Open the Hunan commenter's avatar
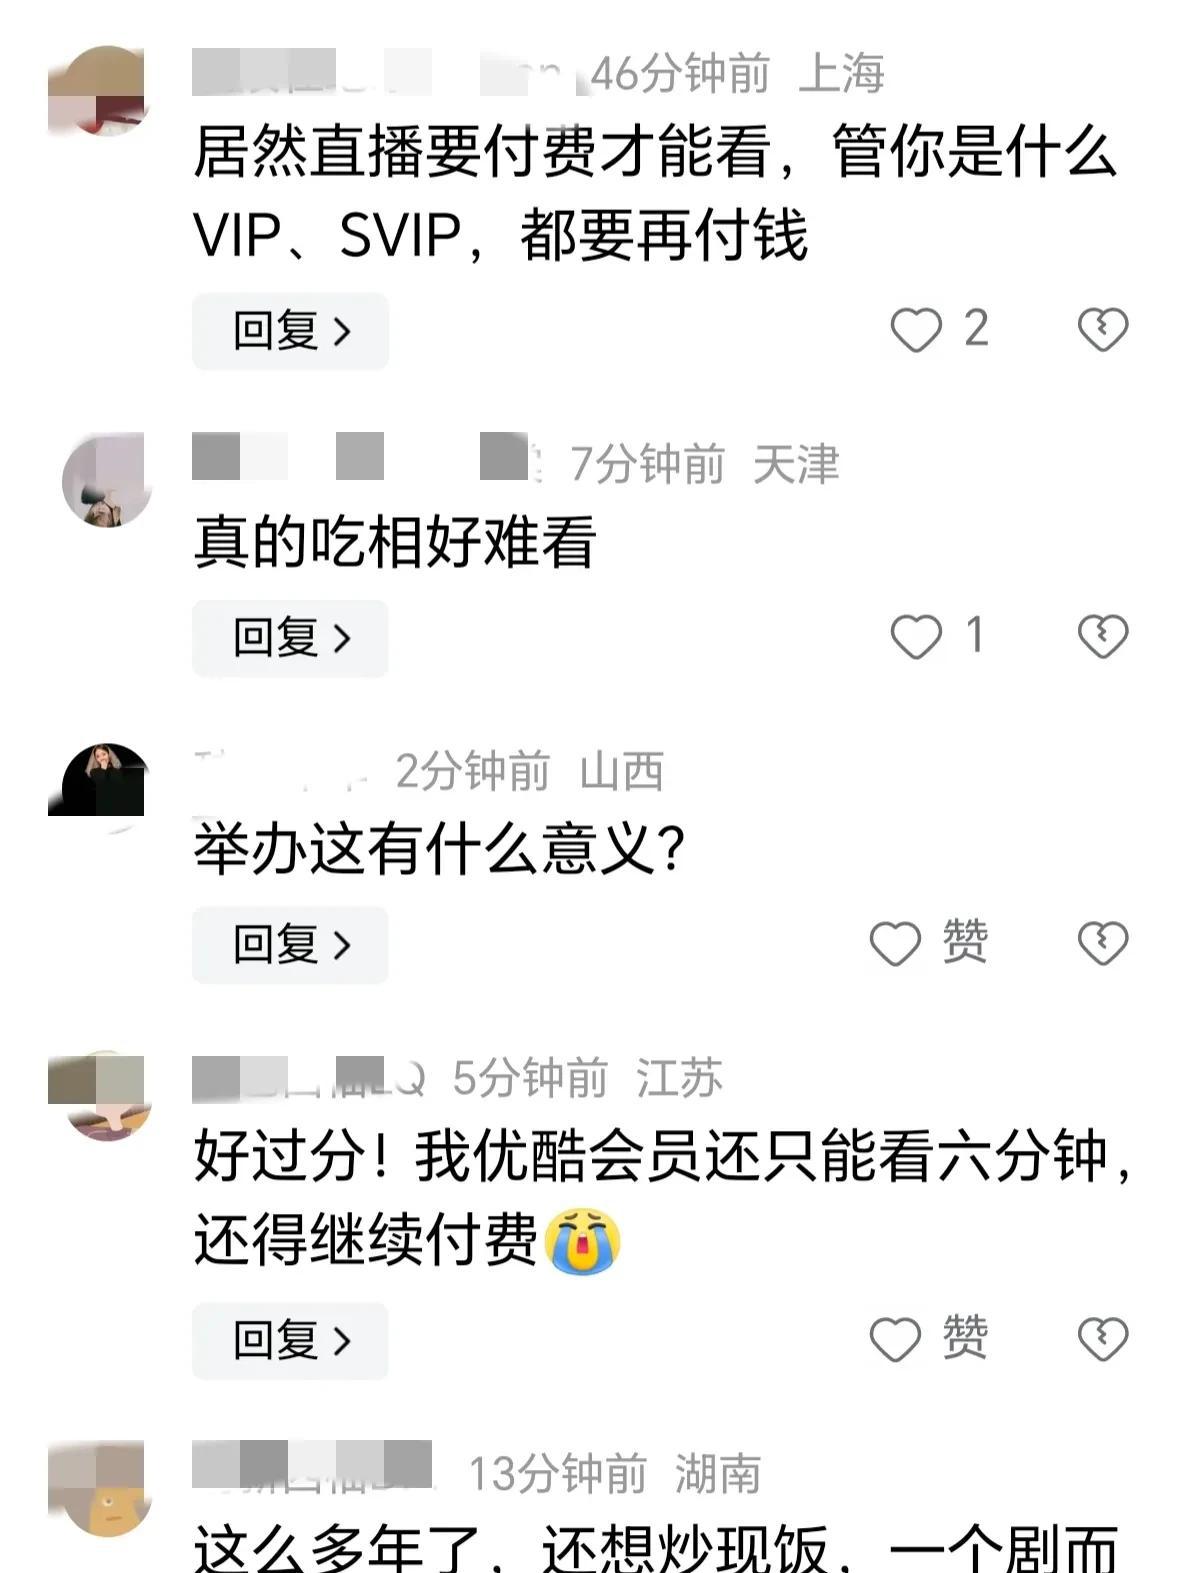 tap(98, 1488)
